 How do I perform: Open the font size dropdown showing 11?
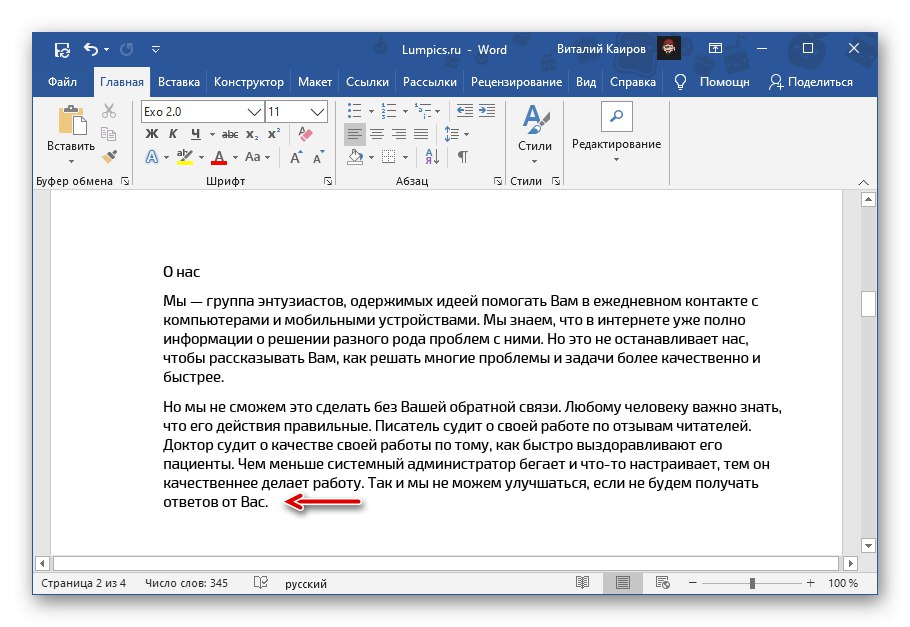click(315, 113)
